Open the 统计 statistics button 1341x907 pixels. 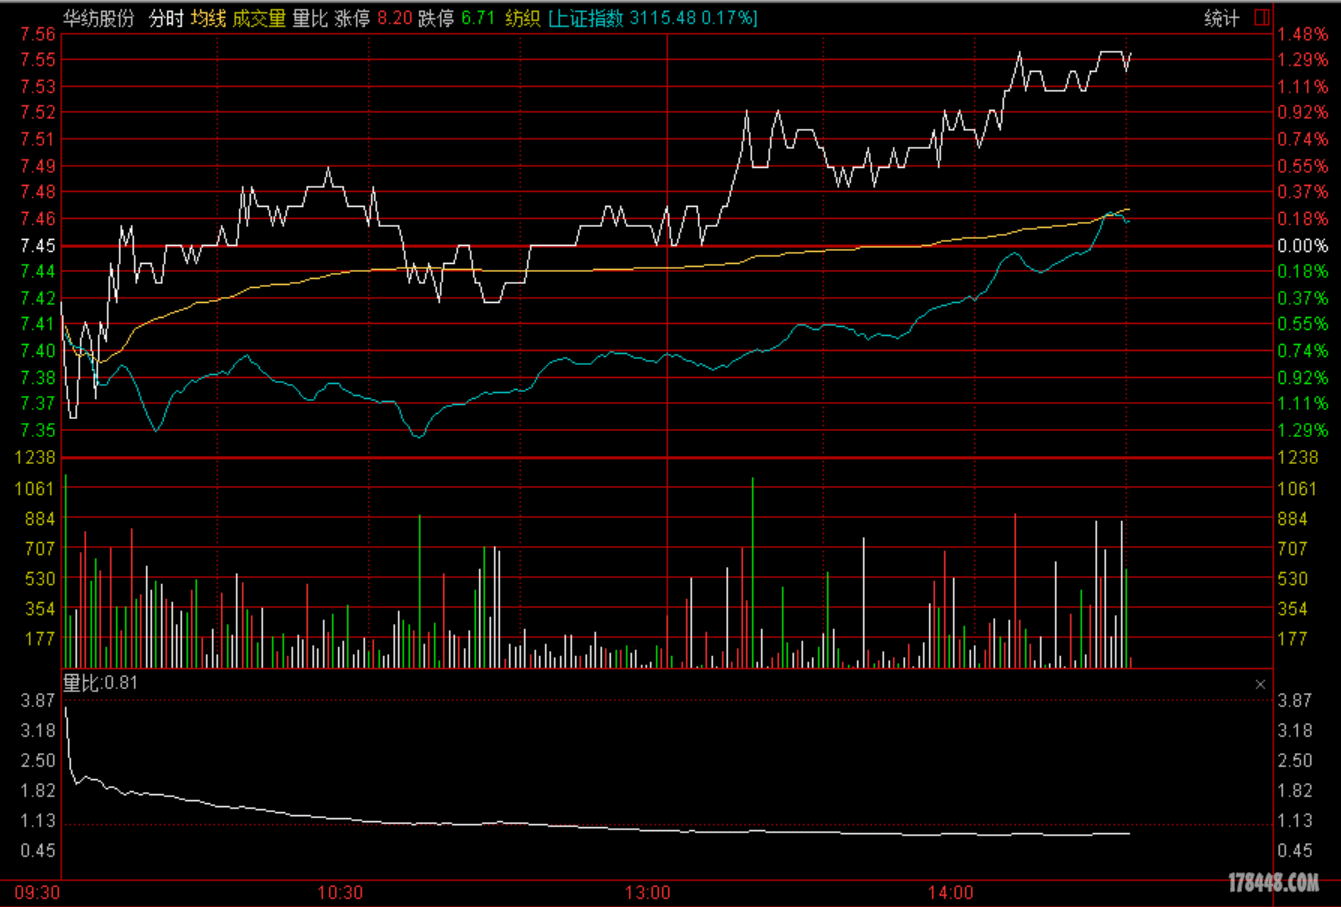pyautogui.click(x=1221, y=18)
